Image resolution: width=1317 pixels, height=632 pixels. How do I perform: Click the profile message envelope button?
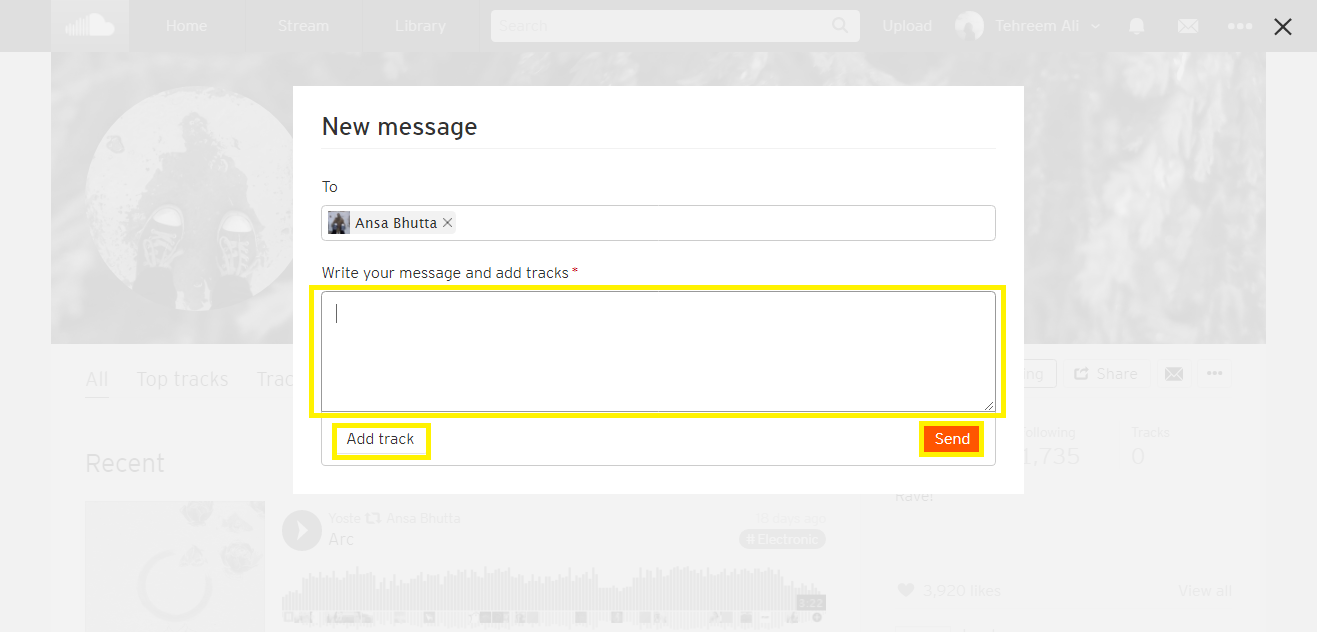(1174, 373)
